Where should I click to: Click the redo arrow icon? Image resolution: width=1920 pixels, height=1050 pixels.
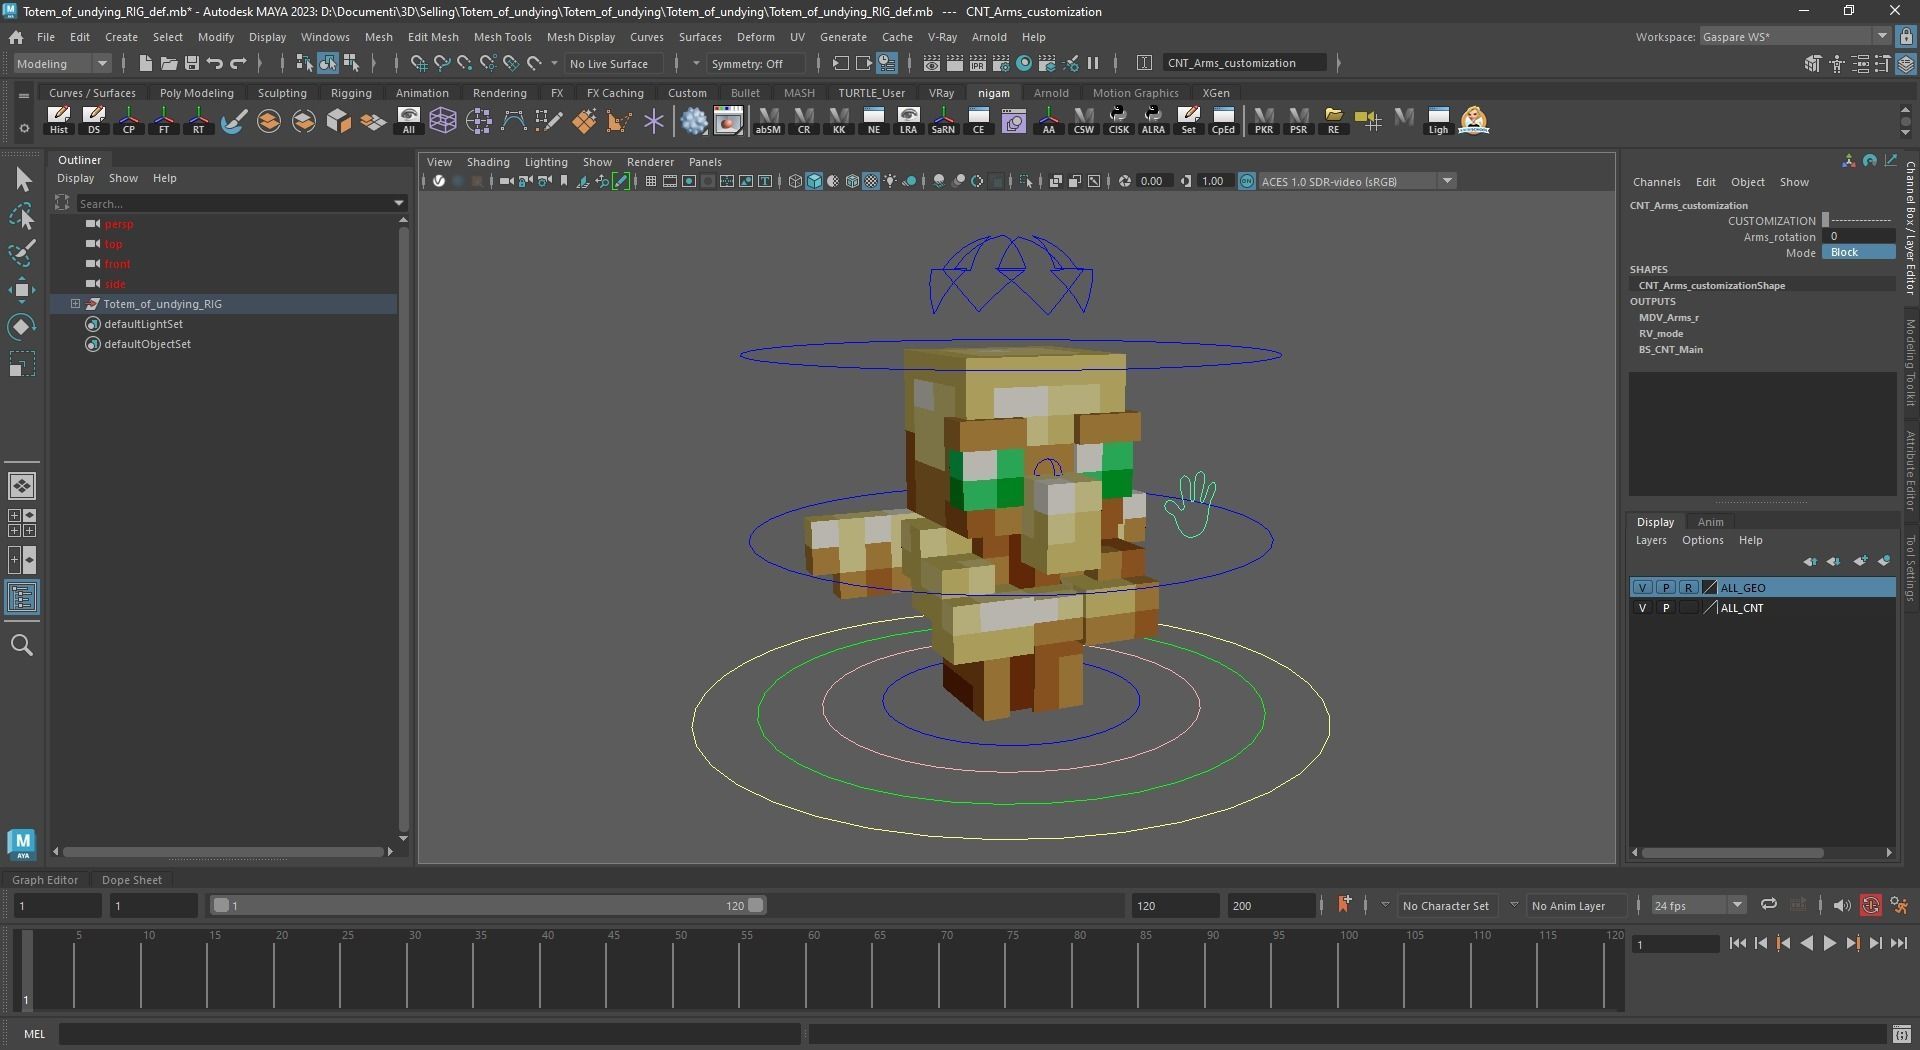click(x=238, y=63)
